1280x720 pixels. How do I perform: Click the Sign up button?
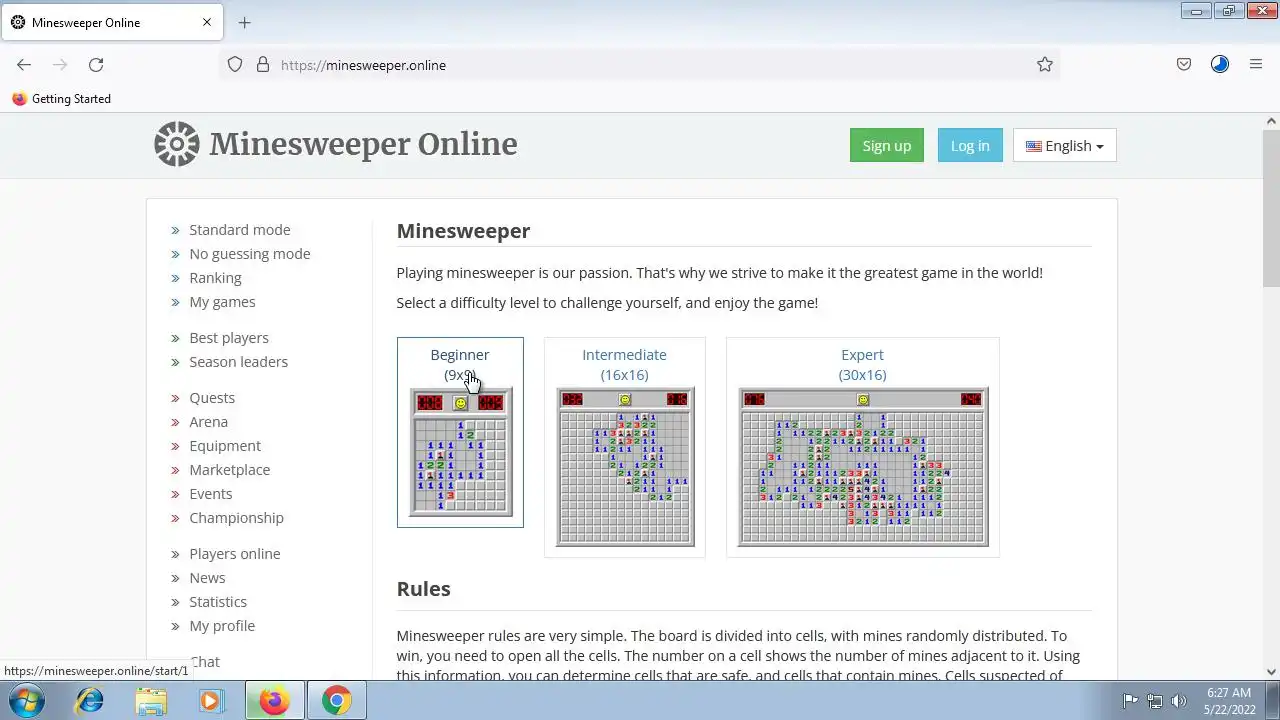887,145
